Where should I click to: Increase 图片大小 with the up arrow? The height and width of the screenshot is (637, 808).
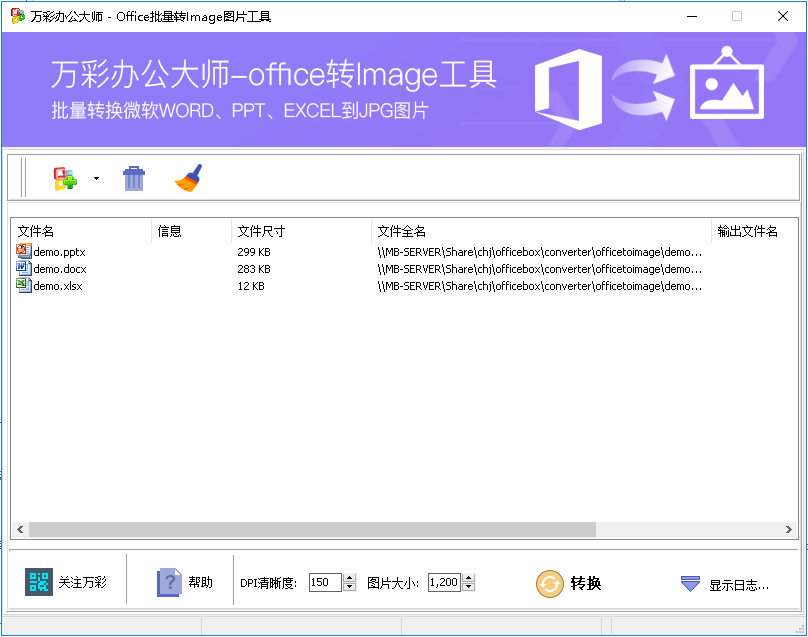click(468, 578)
